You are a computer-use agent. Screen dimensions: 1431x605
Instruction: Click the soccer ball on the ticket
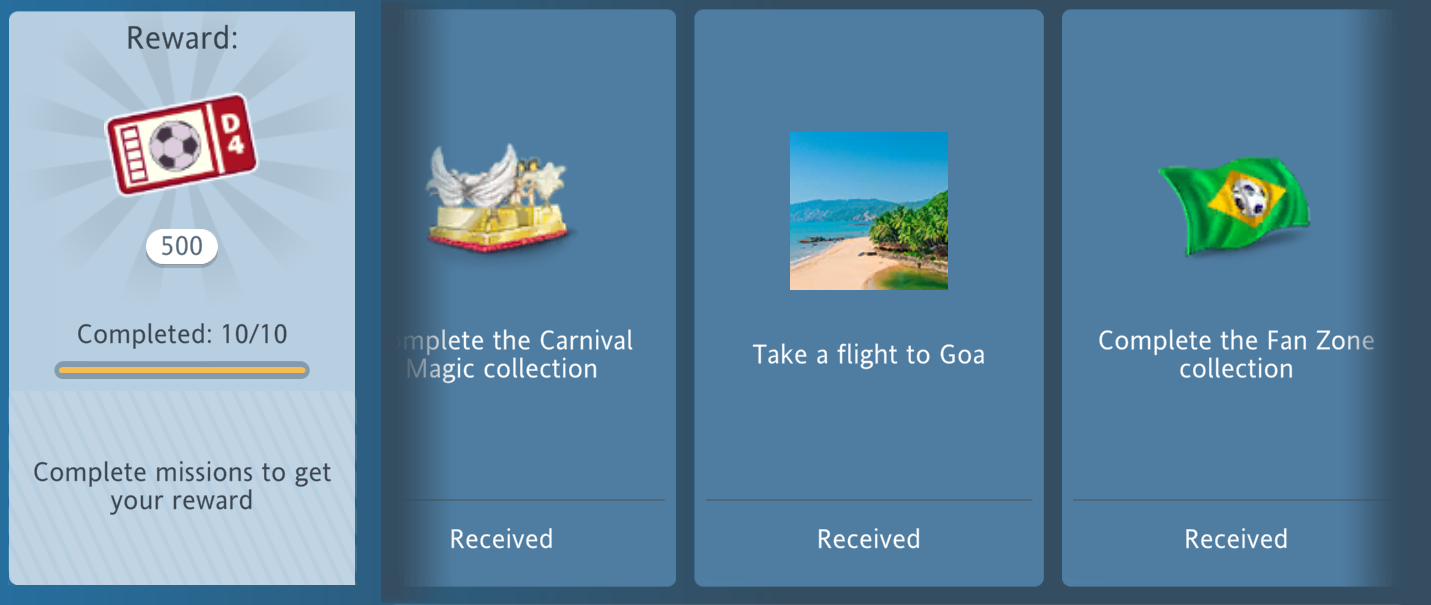coord(175,146)
